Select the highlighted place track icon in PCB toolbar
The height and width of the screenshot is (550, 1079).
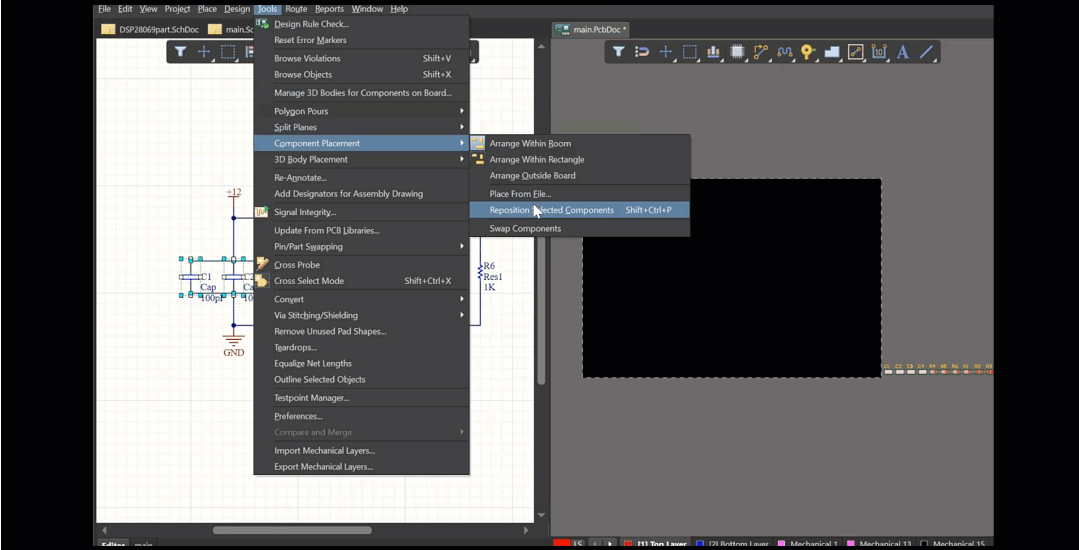pos(855,52)
